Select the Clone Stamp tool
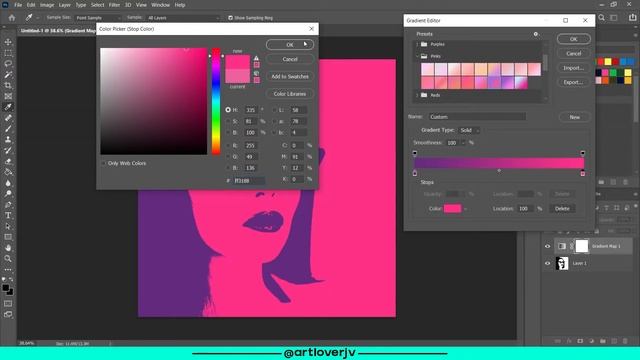The width and height of the screenshot is (640, 360). point(8,140)
